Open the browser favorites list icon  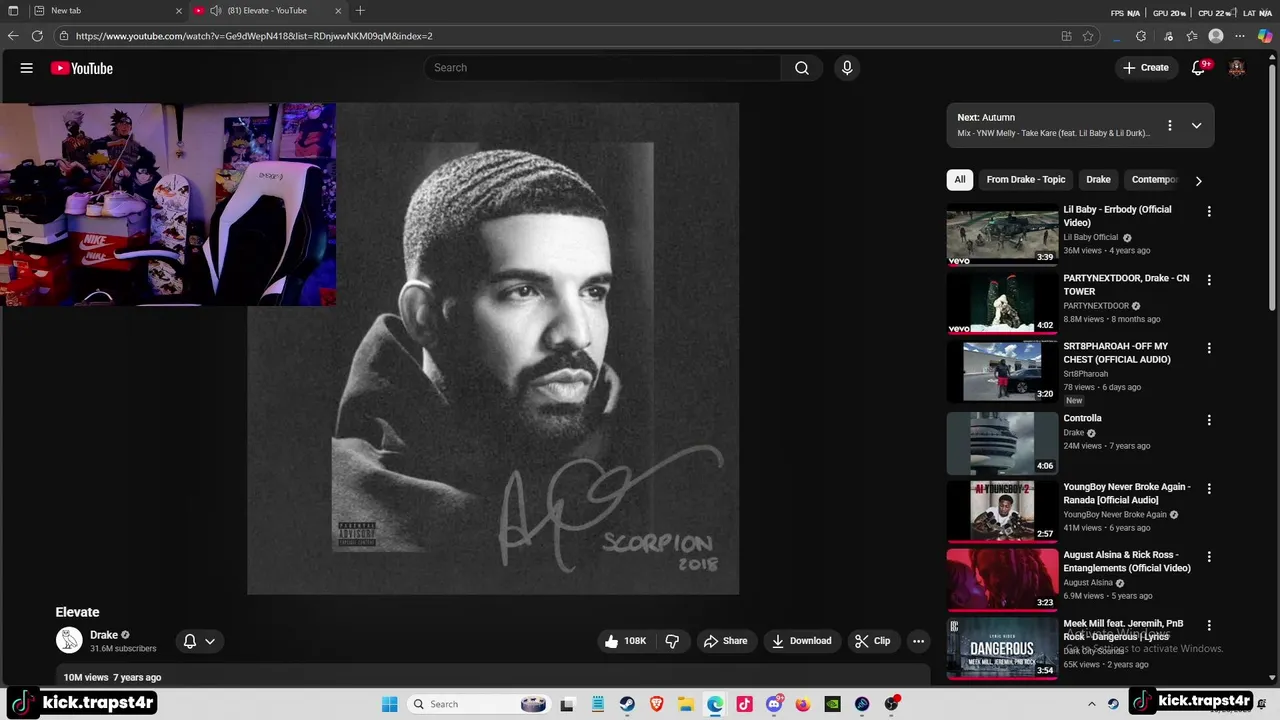[x=1192, y=36]
